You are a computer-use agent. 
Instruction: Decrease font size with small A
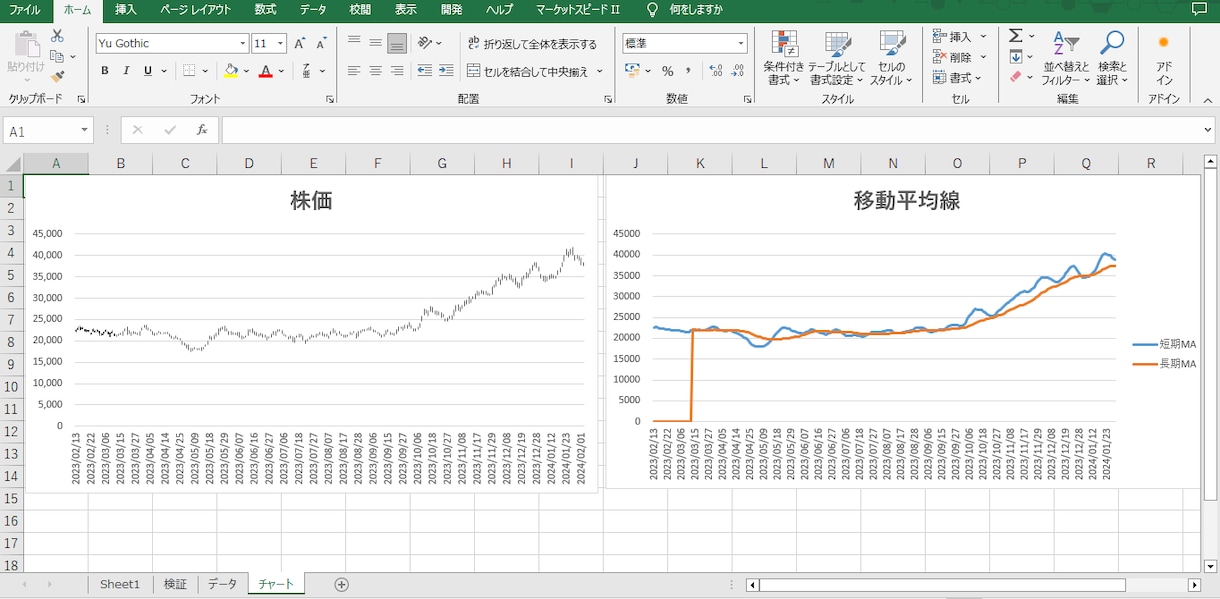pos(321,44)
